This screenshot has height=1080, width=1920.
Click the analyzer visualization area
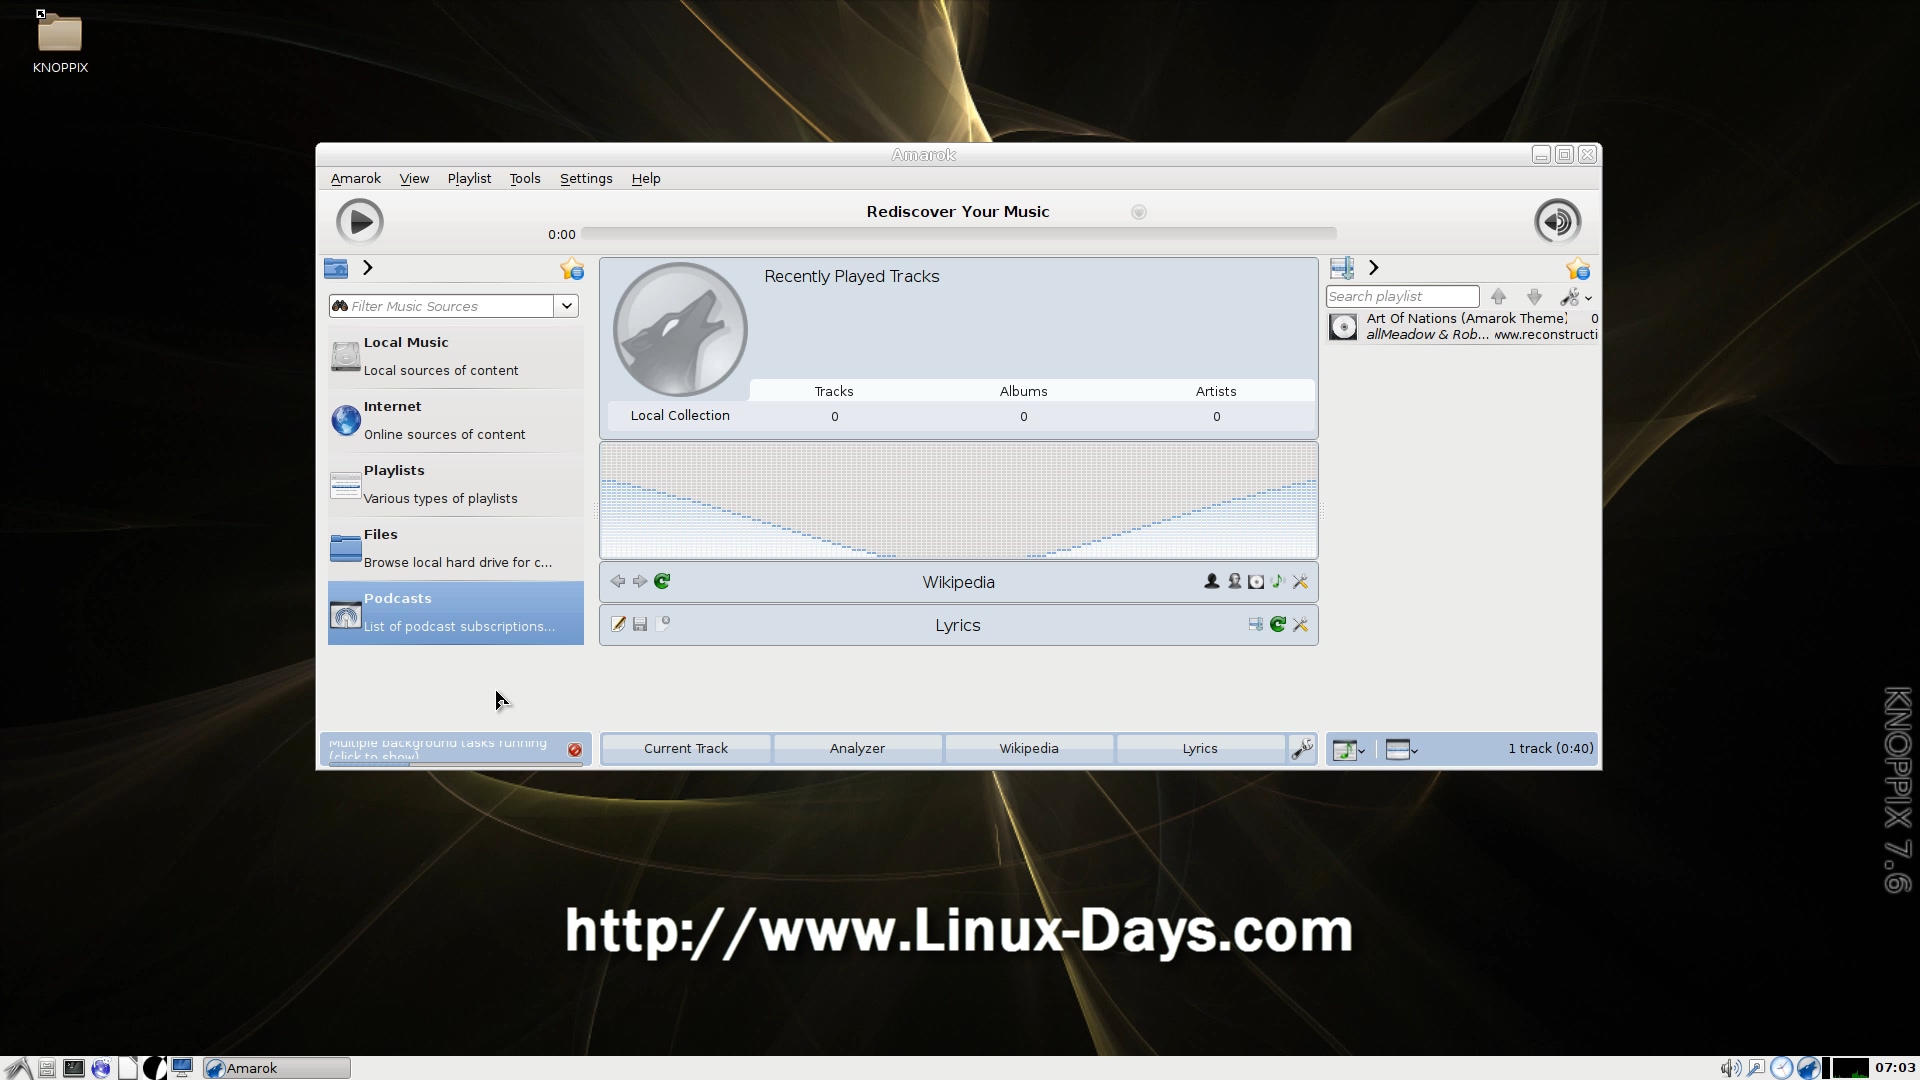tap(958, 500)
